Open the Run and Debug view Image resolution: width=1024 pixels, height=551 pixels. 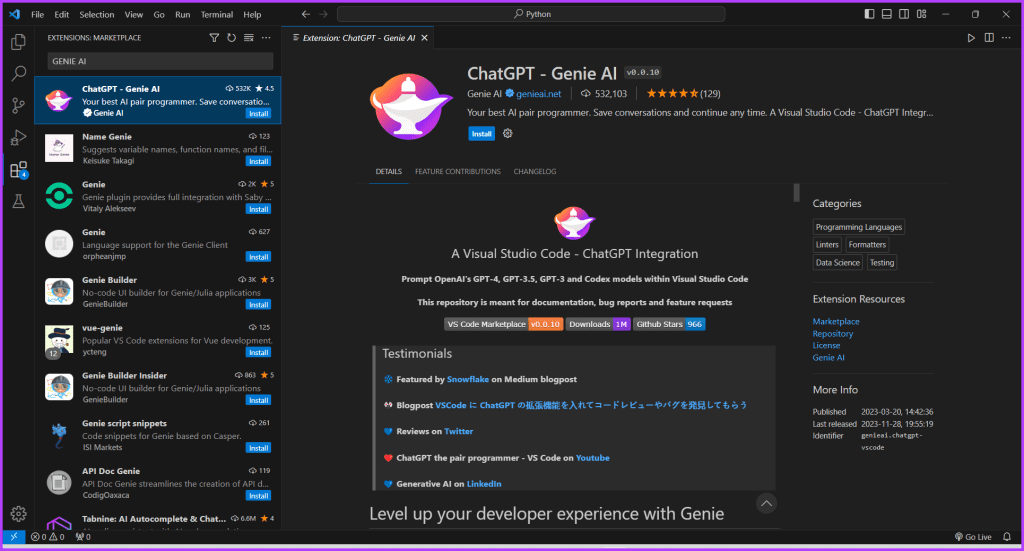[18, 137]
